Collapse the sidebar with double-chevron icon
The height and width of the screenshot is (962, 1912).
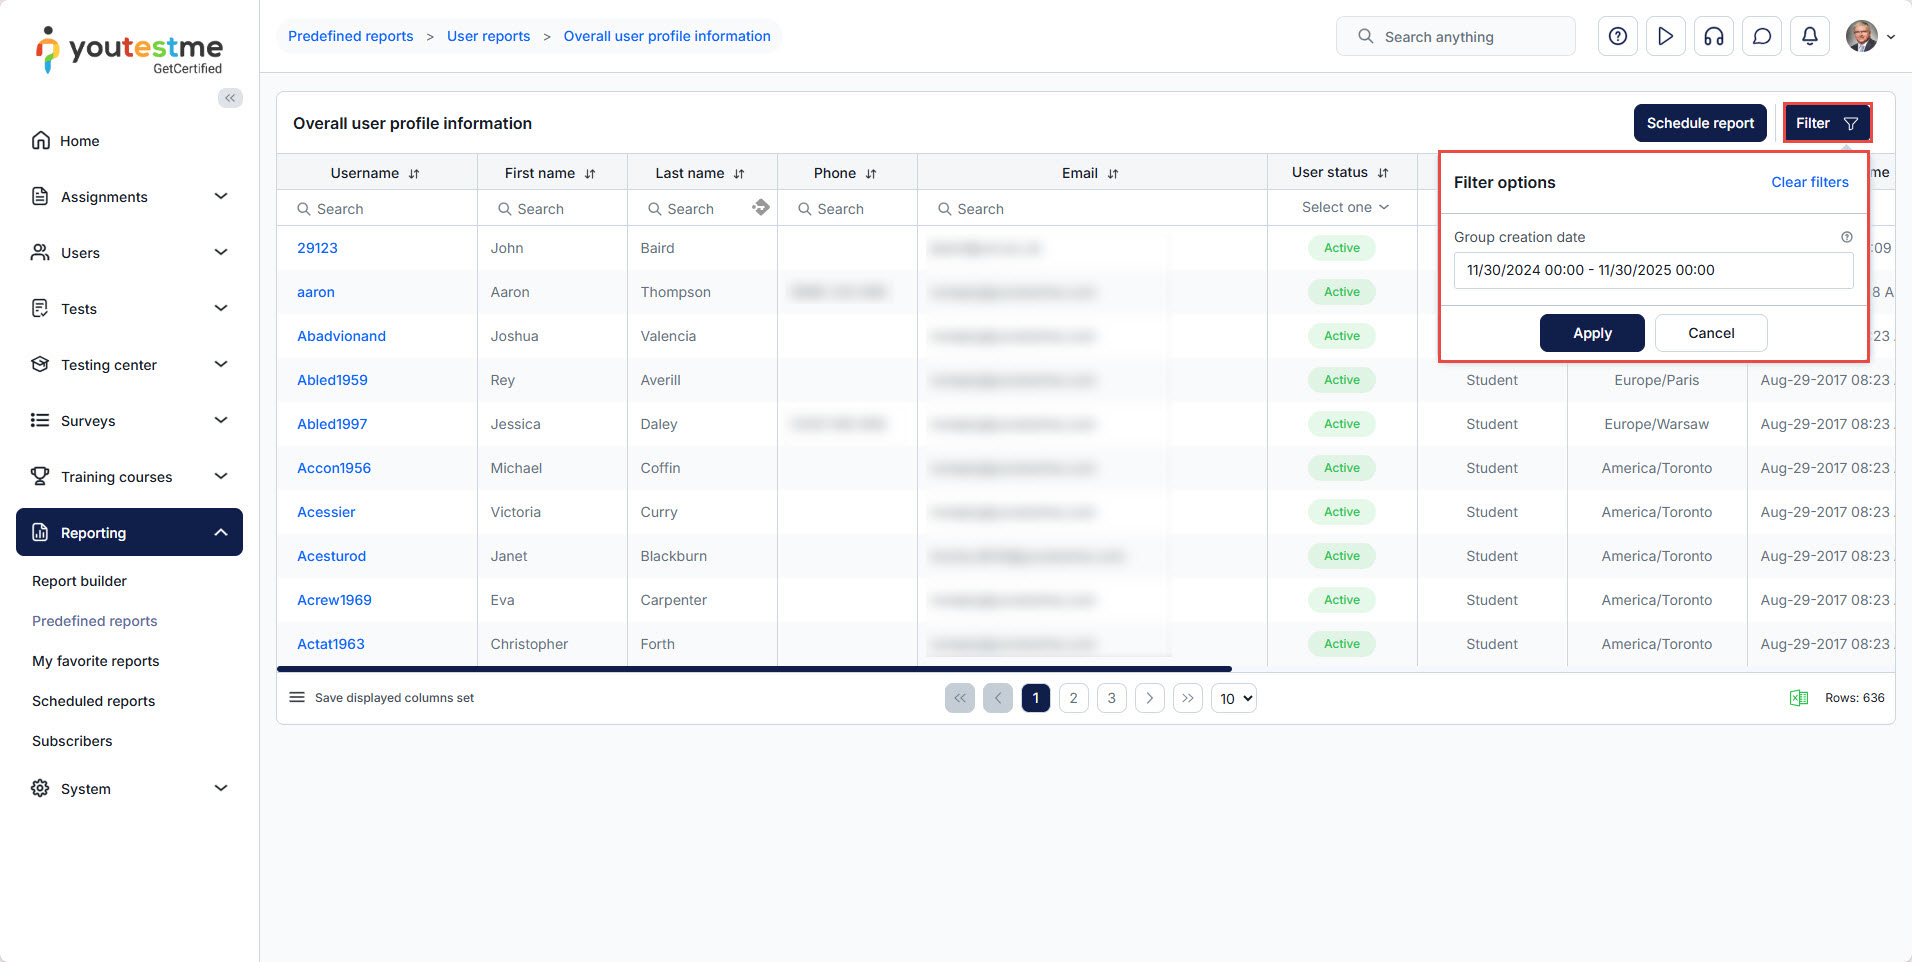tap(230, 98)
